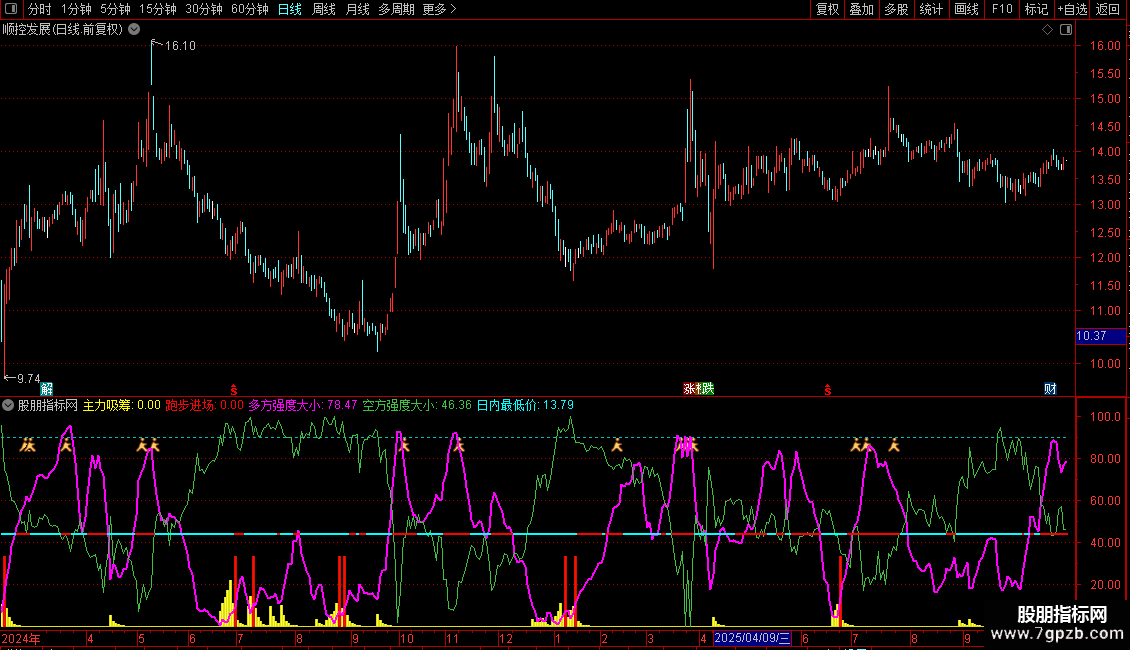1130x650 pixels.
Task: Open the 更多 periods expander
Action: pyautogui.click(x=439, y=9)
